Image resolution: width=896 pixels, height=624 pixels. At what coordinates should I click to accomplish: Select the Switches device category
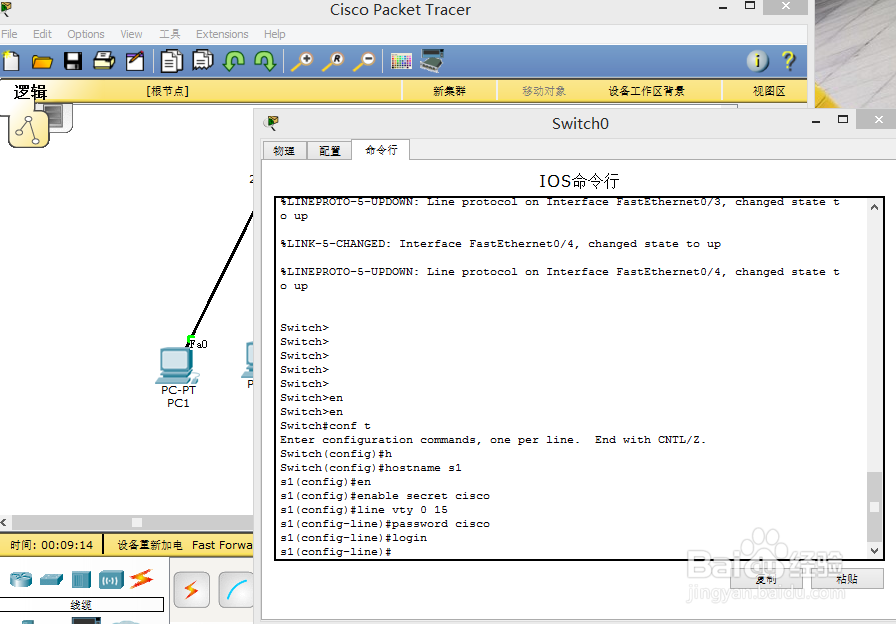[x=51, y=579]
